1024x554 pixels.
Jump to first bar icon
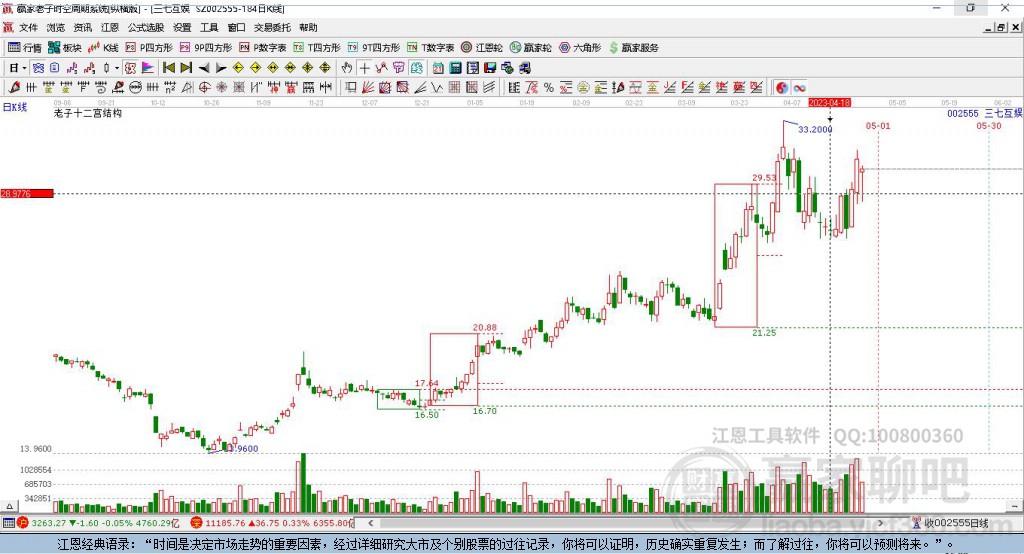pos(168,68)
